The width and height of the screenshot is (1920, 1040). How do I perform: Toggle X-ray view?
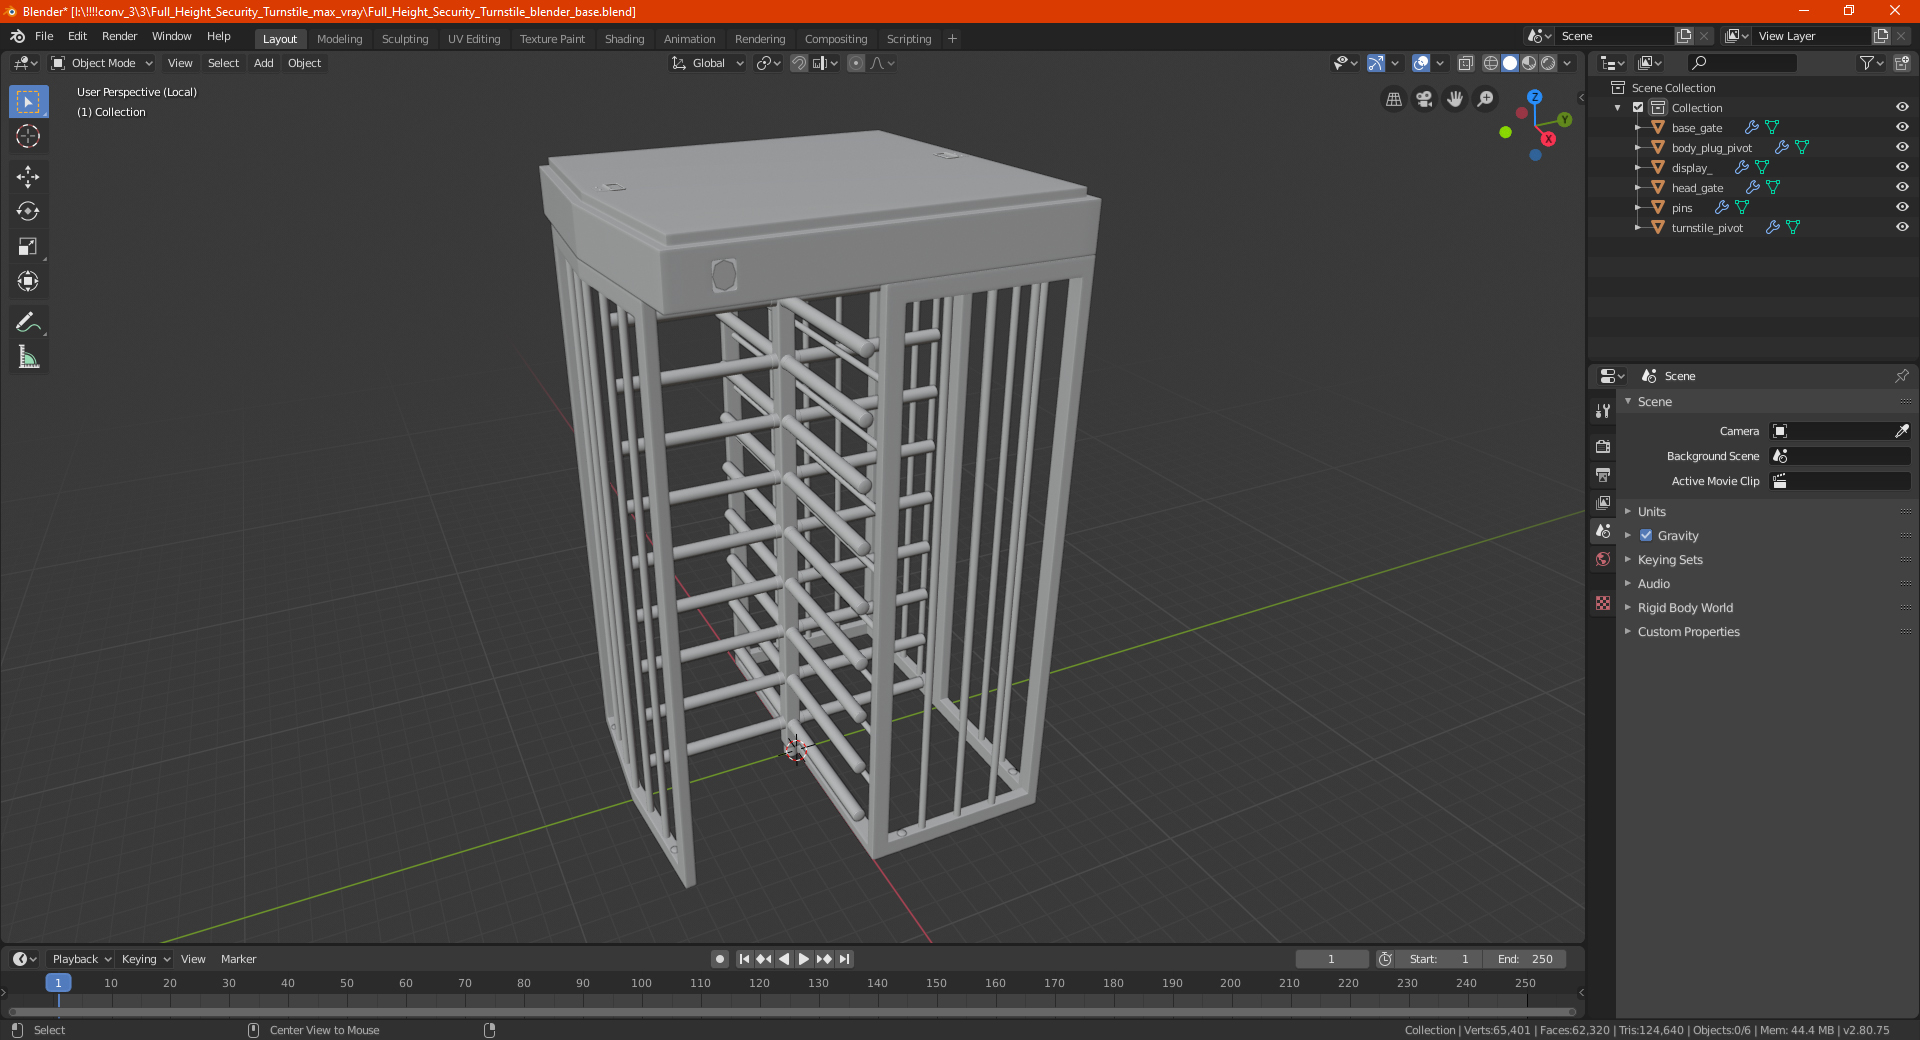click(1465, 63)
